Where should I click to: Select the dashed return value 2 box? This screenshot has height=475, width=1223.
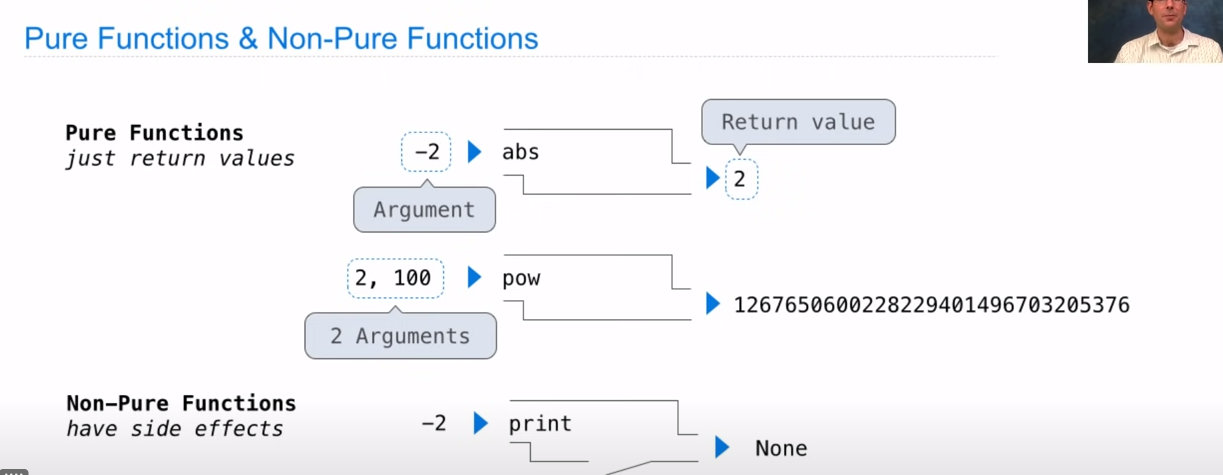point(741,179)
